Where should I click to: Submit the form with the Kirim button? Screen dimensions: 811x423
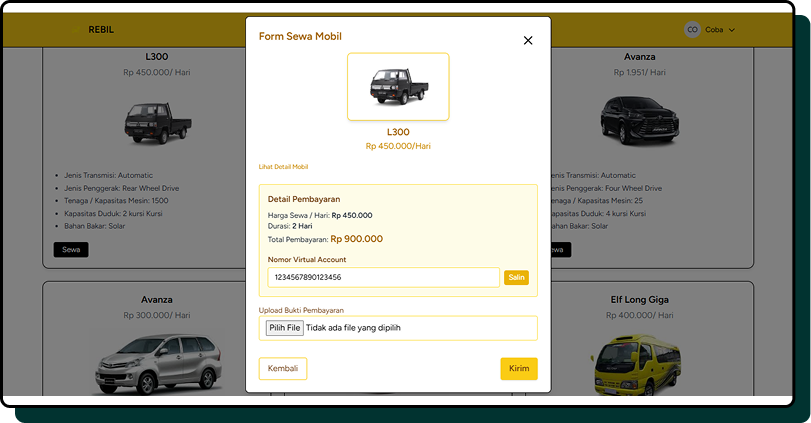[x=519, y=369]
